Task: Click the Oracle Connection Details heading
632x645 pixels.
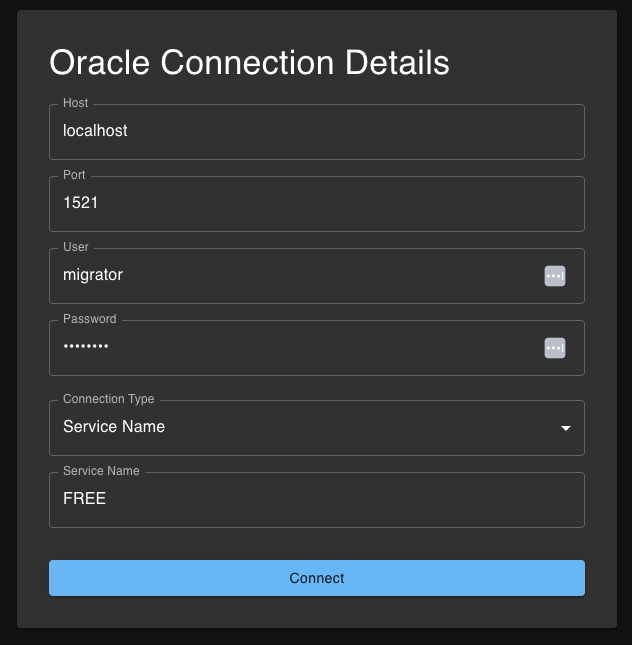Action: (x=249, y=63)
